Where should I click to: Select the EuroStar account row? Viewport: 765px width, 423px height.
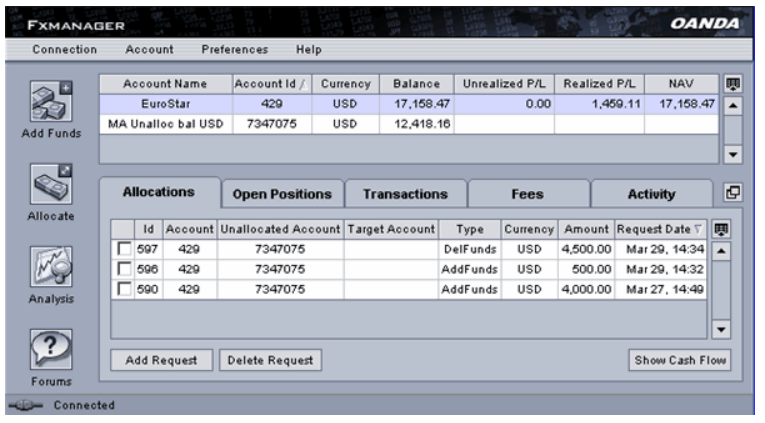409,104
